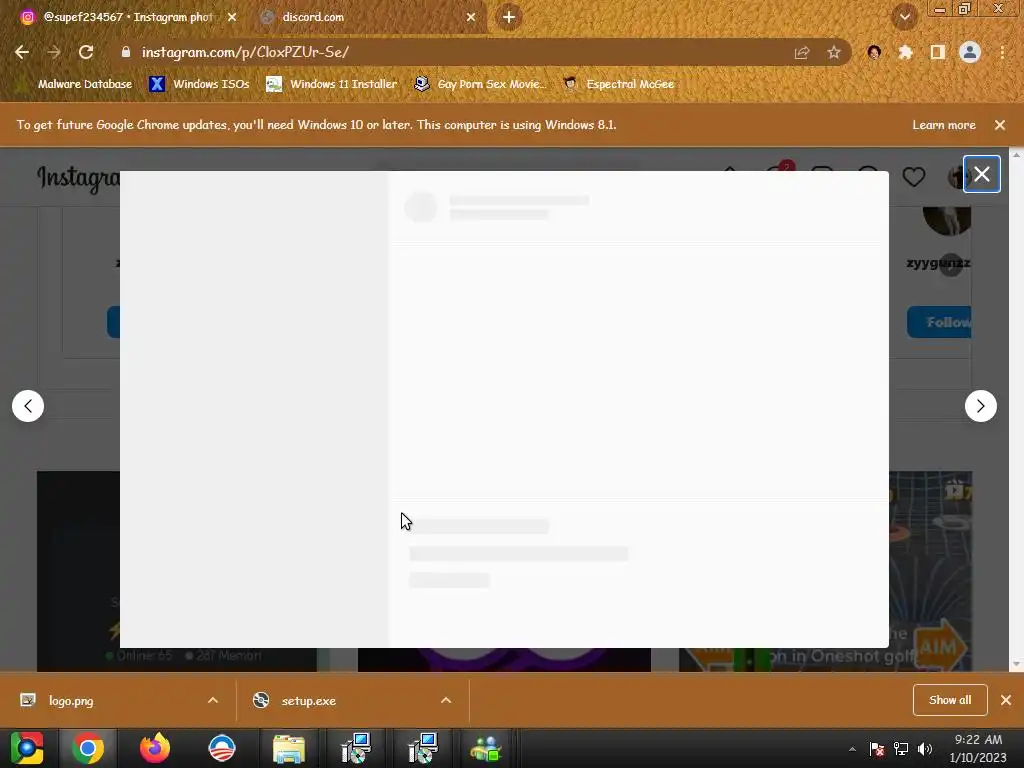Bookmark this page with star icon

(834, 53)
